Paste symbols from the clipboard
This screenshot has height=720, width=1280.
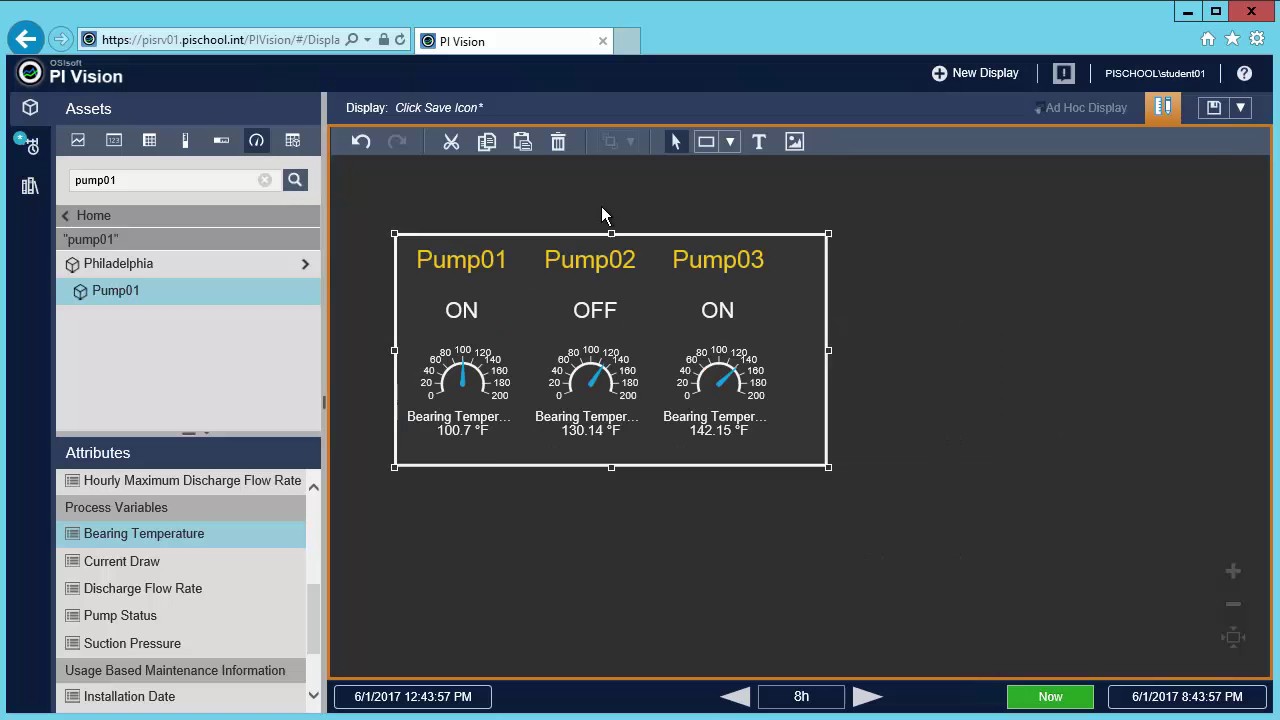[522, 142]
